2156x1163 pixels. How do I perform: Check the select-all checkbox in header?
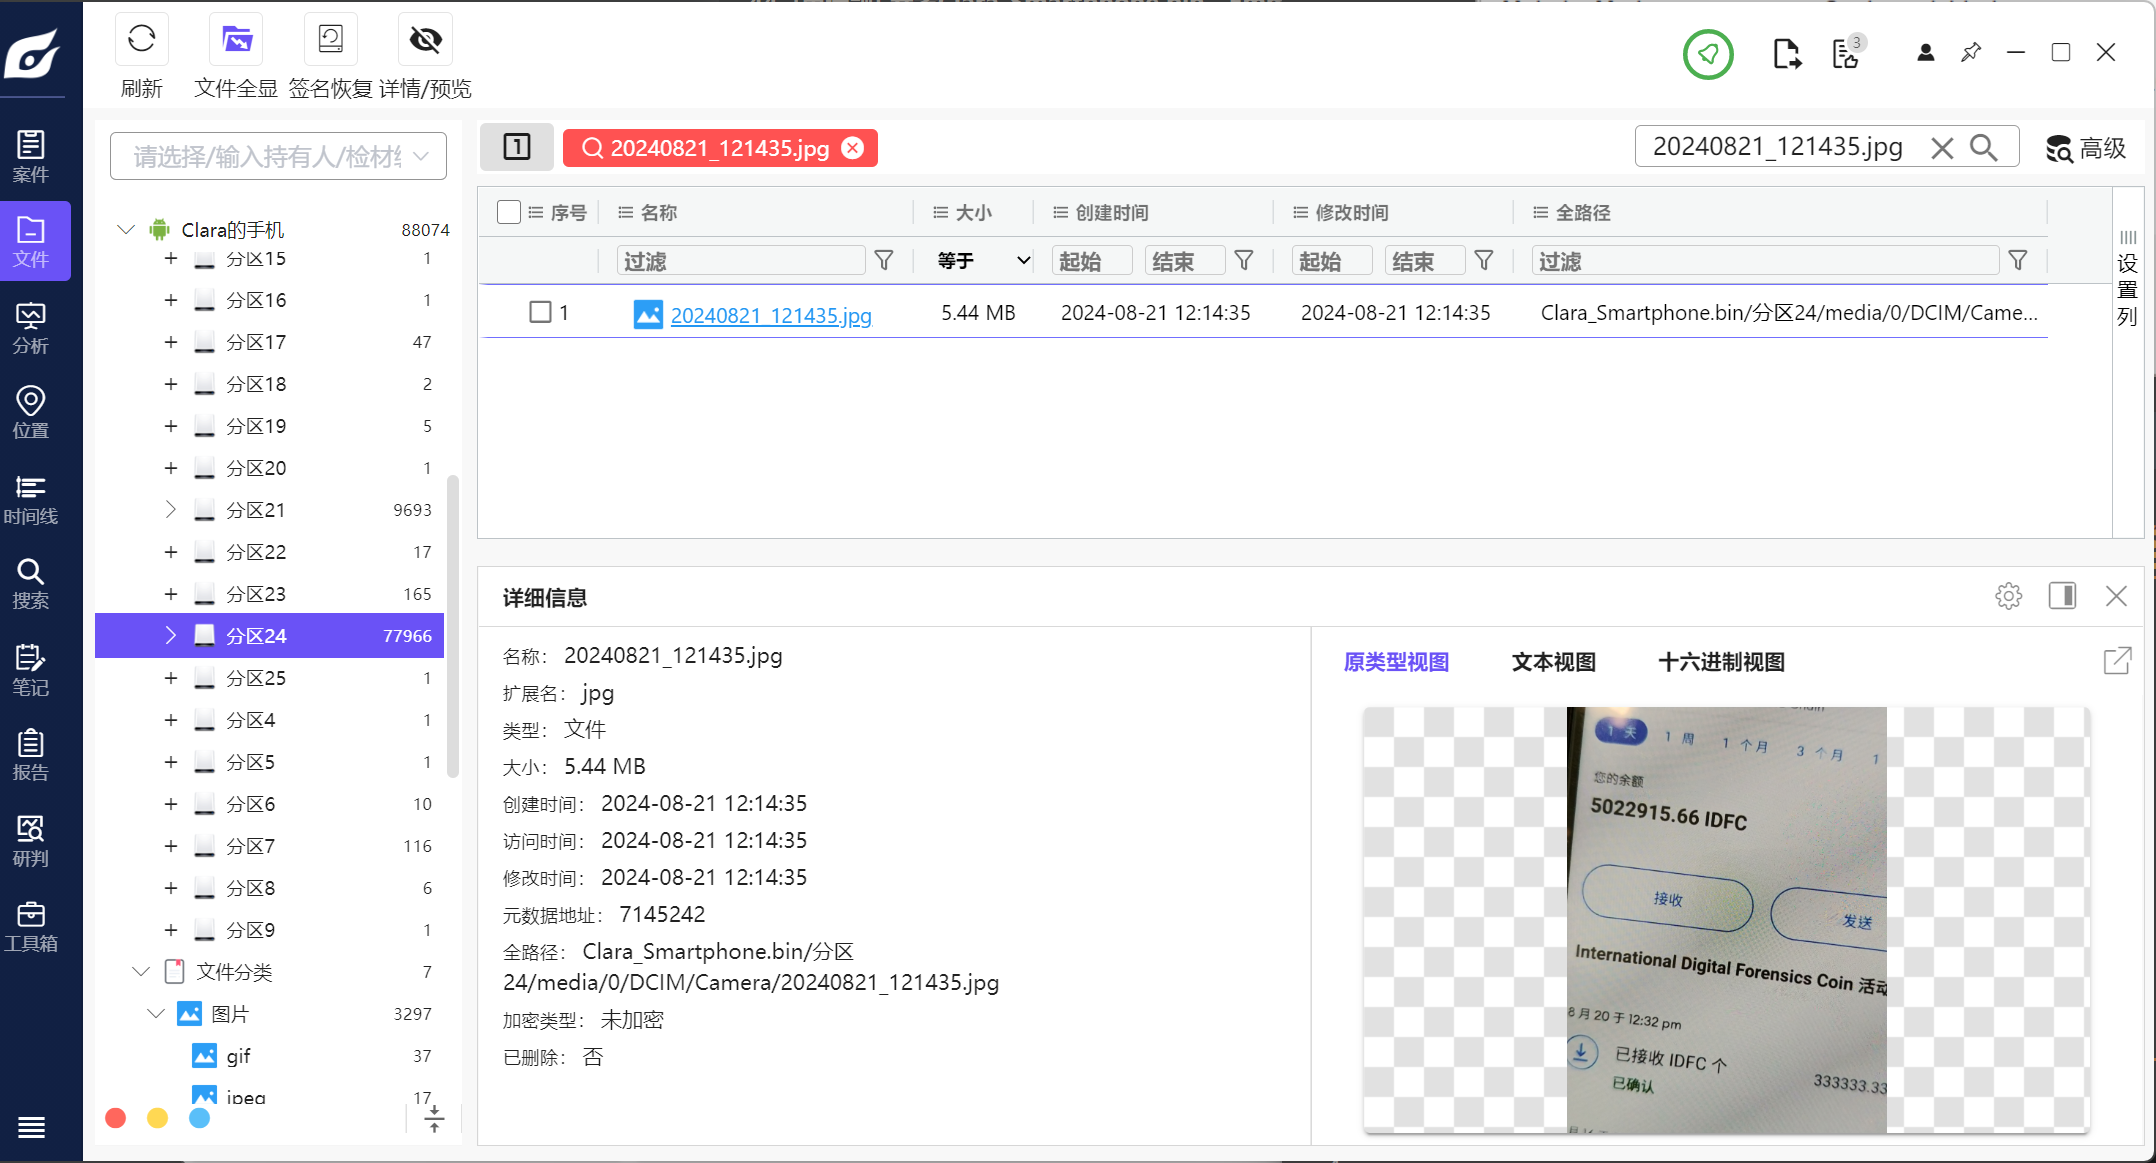(x=508, y=212)
